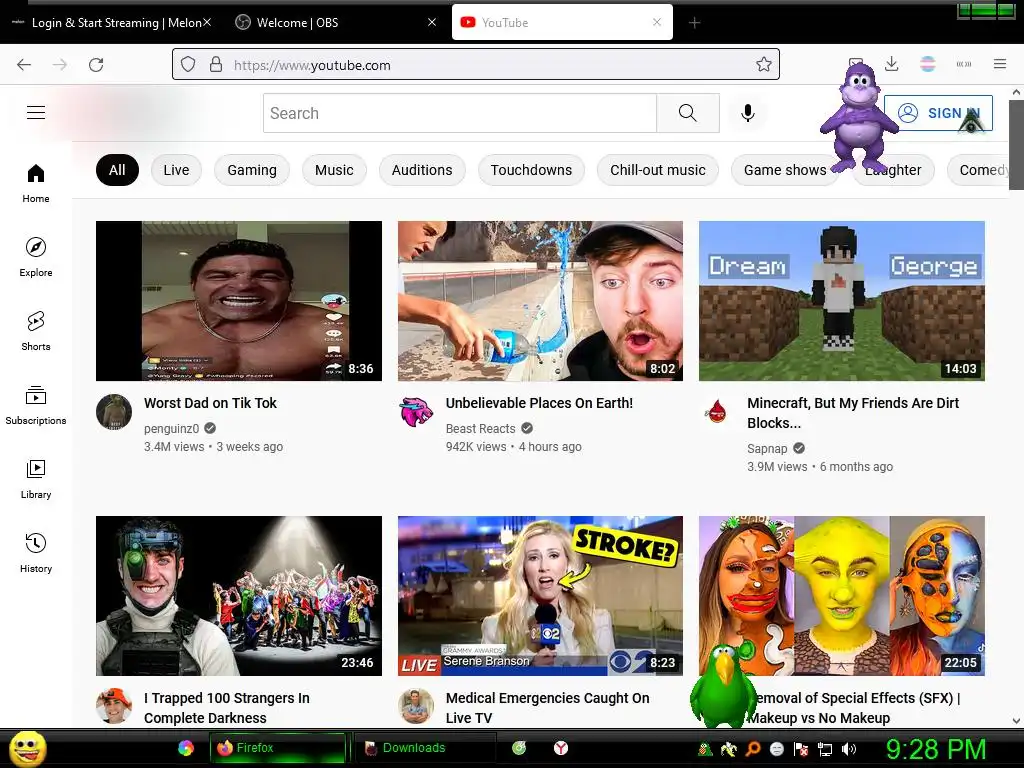1024x768 pixels.
Task: Open penguinz0 channel avatar
Action: click(114, 411)
